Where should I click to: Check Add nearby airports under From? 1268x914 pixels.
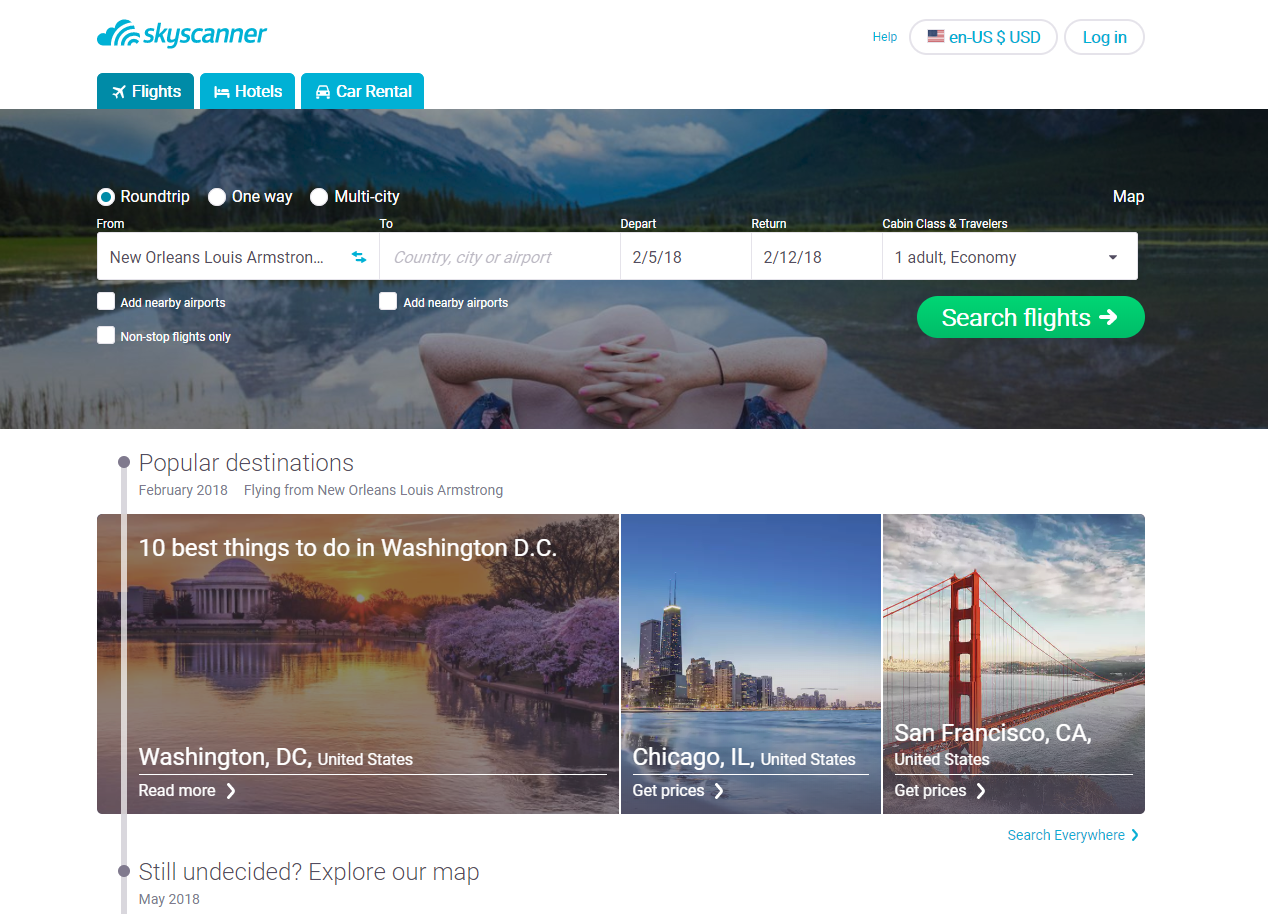tap(106, 301)
